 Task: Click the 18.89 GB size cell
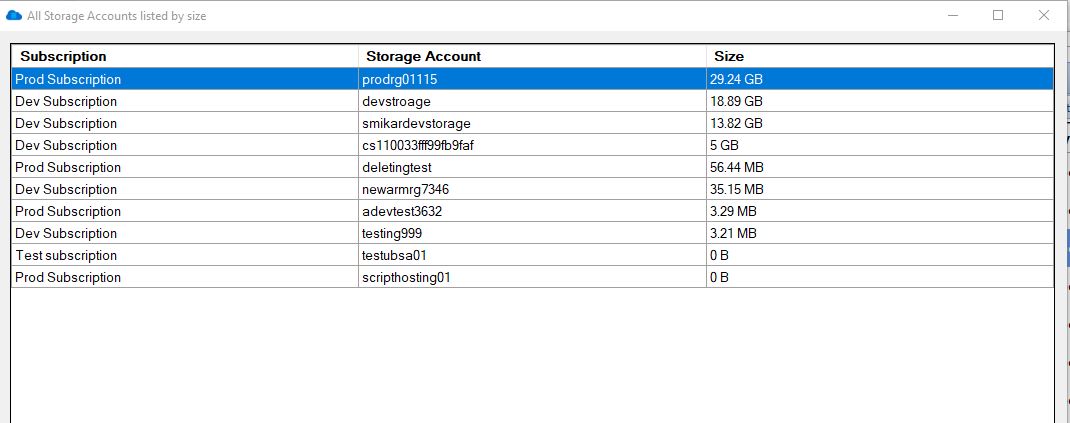[x=880, y=102]
